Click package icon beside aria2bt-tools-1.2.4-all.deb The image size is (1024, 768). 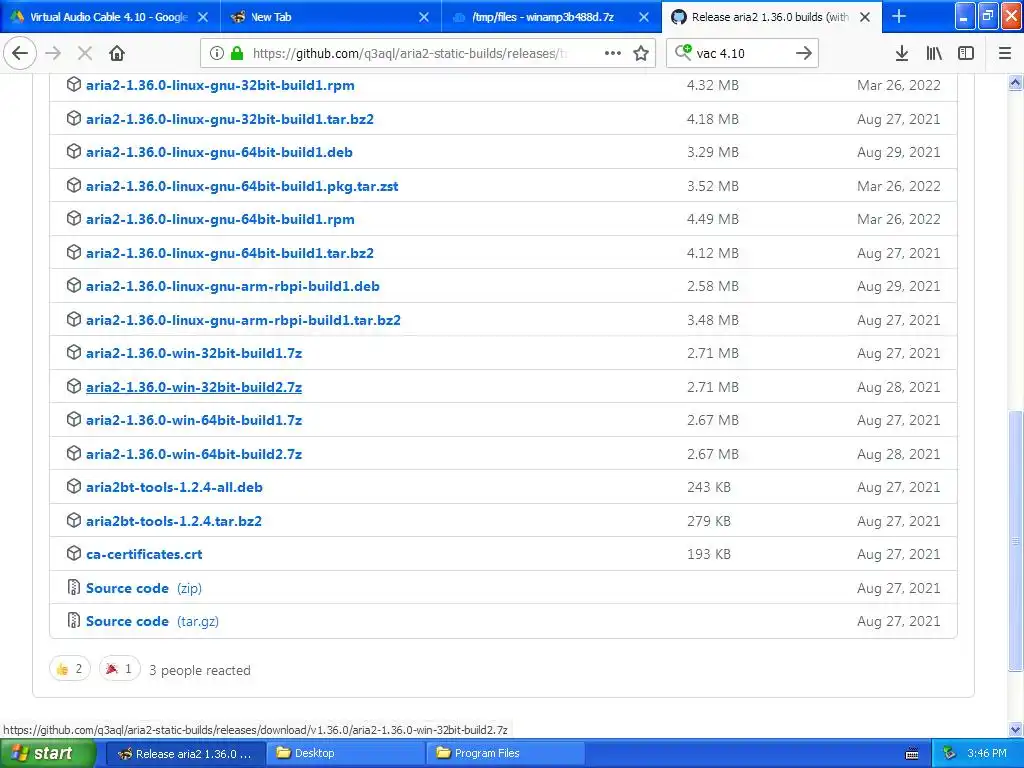pyautogui.click(x=74, y=487)
